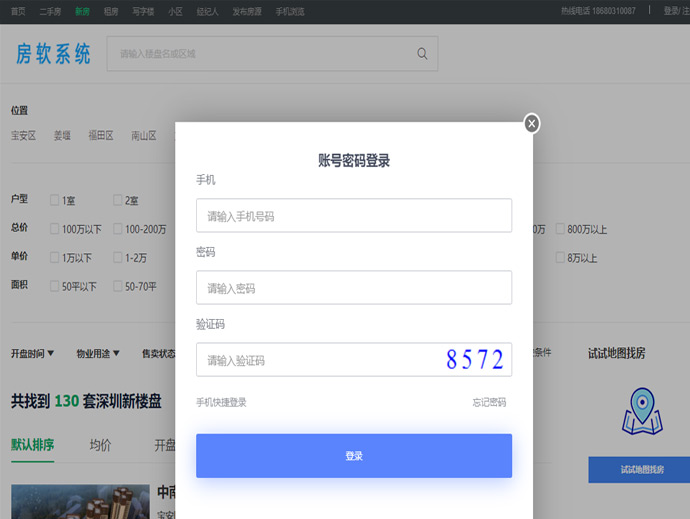Open 手机浏览 in top navigation
Screen dimensions: 690x519
pos(290,11)
